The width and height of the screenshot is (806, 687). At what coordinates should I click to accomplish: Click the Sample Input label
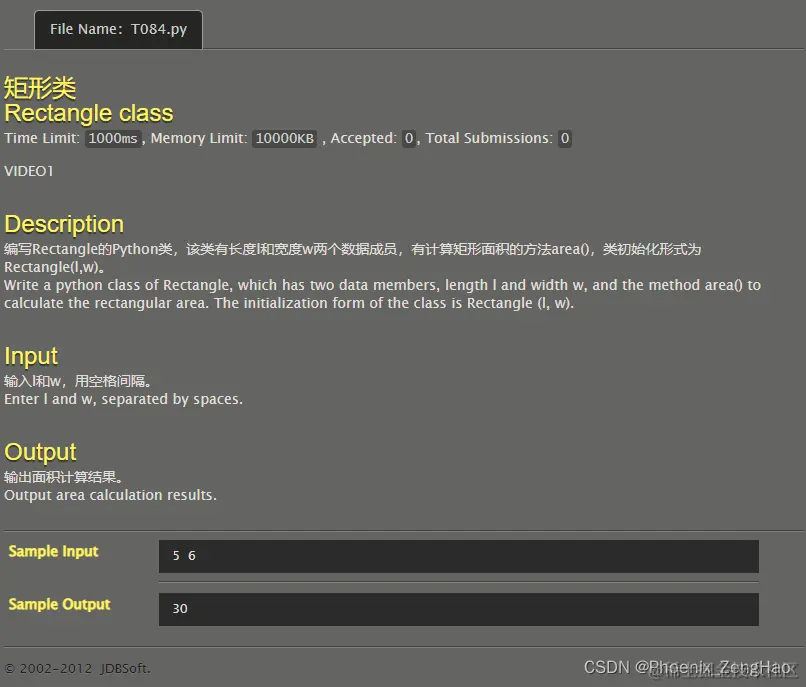pos(53,552)
